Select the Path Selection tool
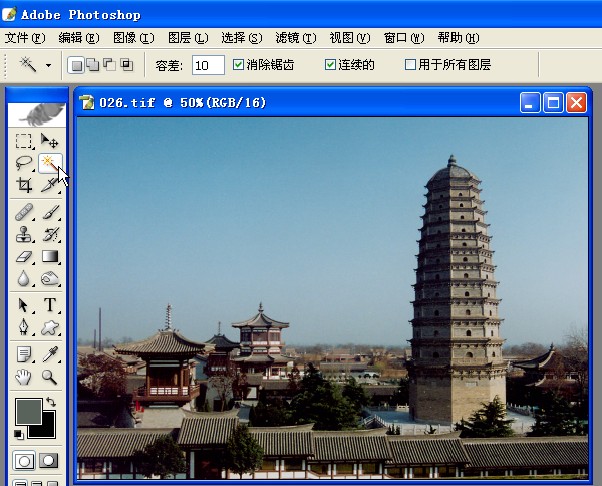Image resolution: width=602 pixels, height=486 pixels. [x=24, y=305]
